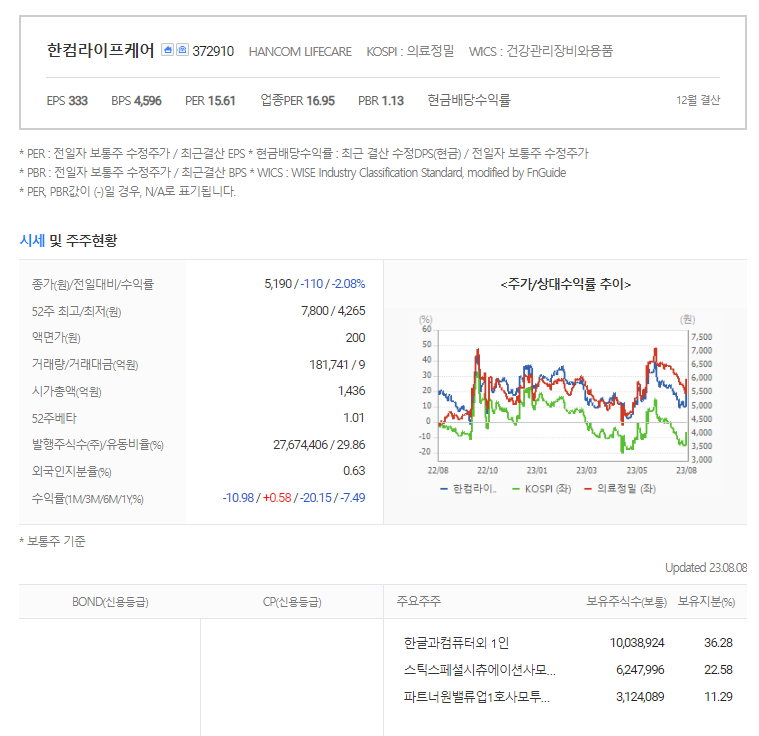759x736 pixels.
Task: Click the PBR 1.13 figure
Action: (x=381, y=101)
